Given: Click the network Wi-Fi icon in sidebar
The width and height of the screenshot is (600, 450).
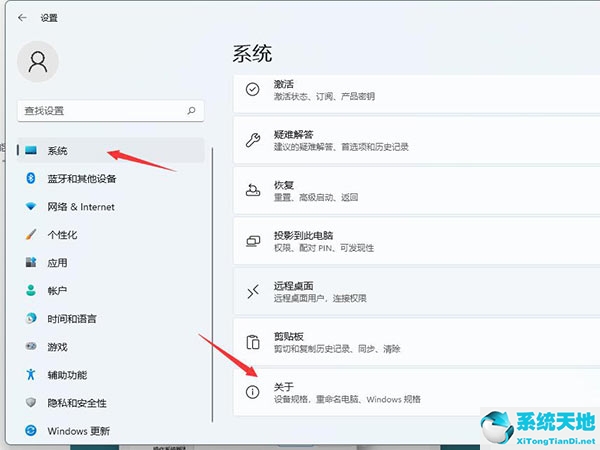Looking at the screenshot, I should coord(31,207).
